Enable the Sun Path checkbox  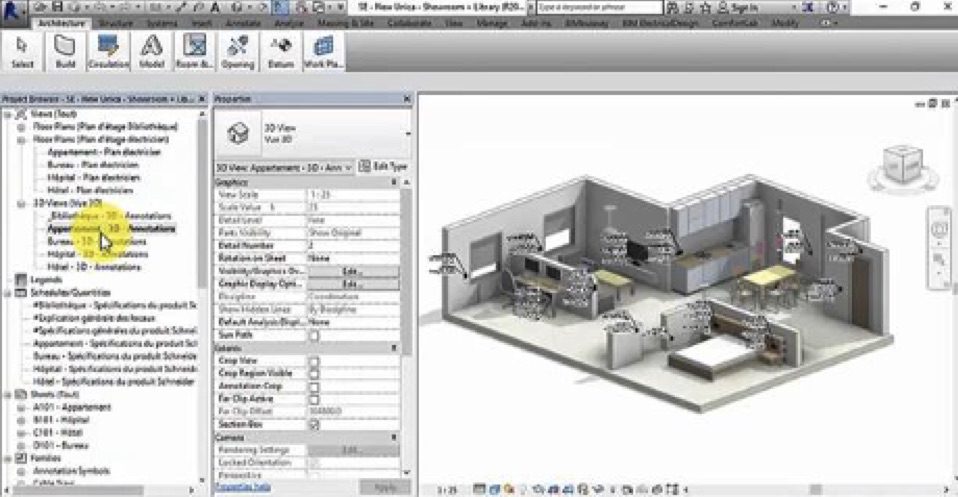[314, 335]
